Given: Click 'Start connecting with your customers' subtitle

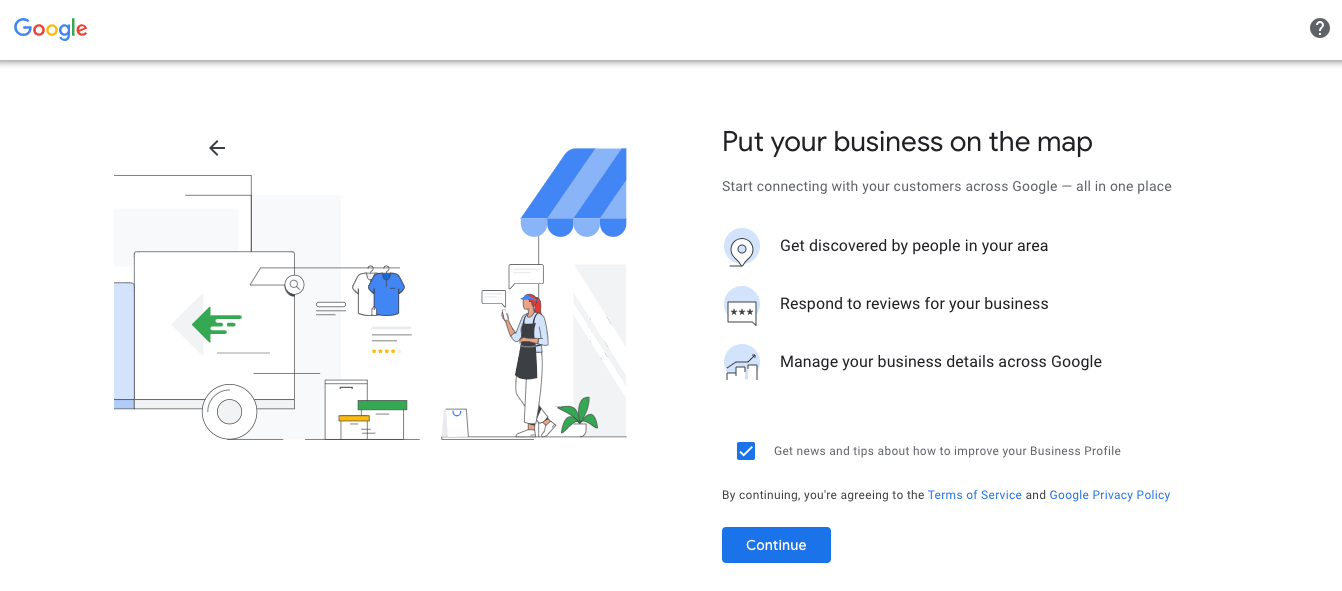Looking at the screenshot, I should coord(947,186).
